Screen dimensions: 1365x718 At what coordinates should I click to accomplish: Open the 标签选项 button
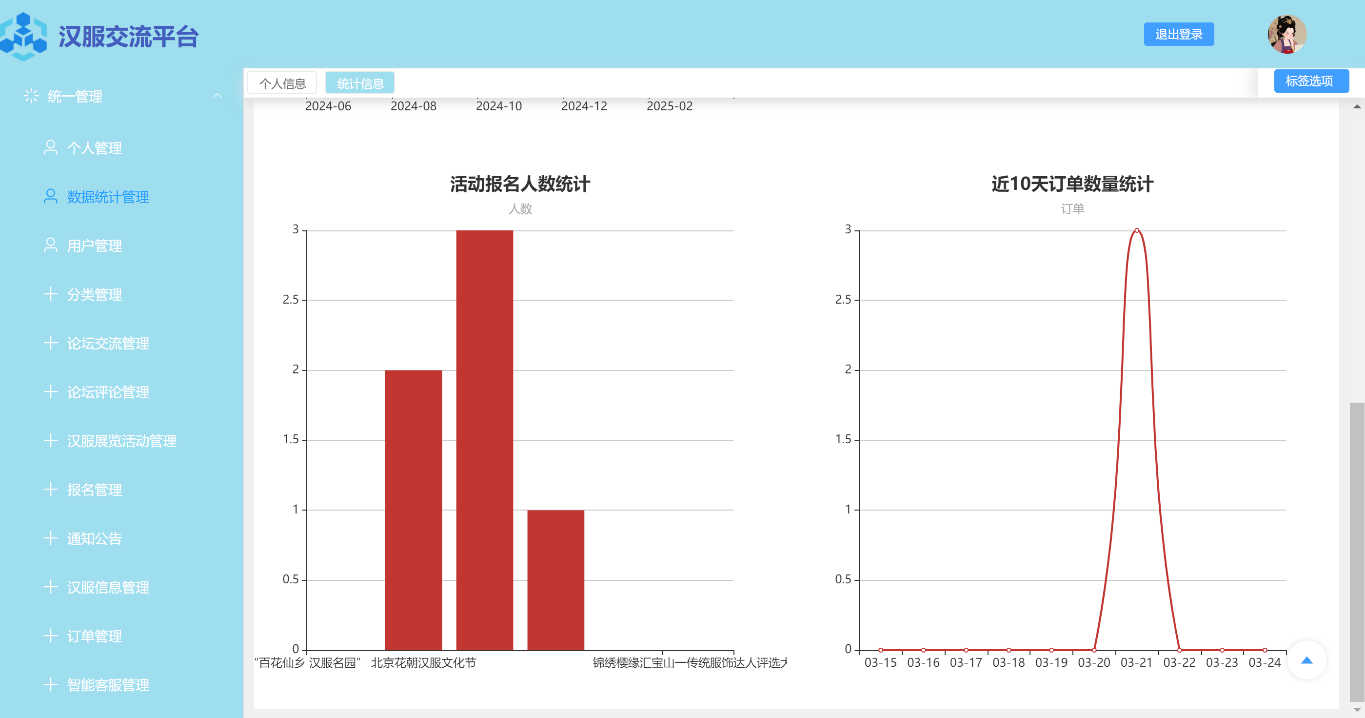click(1311, 81)
